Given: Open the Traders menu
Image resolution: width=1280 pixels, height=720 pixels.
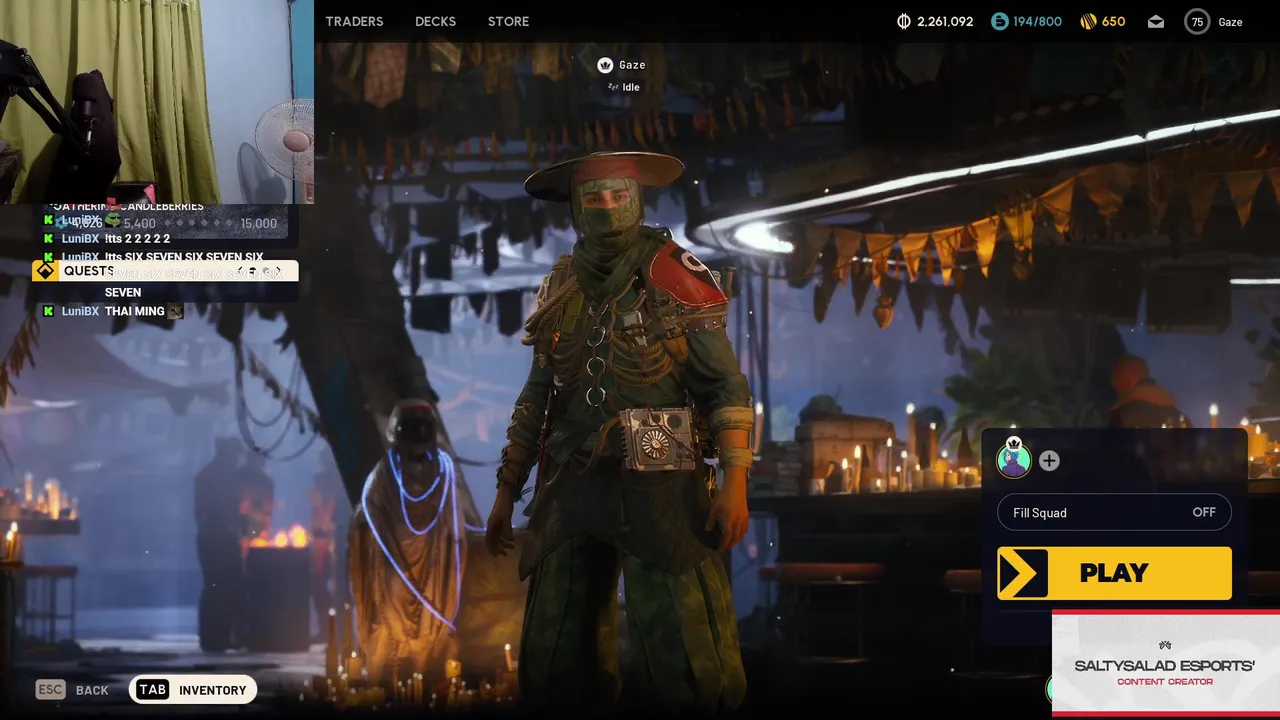Looking at the screenshot, I should (x=354, y=21).
